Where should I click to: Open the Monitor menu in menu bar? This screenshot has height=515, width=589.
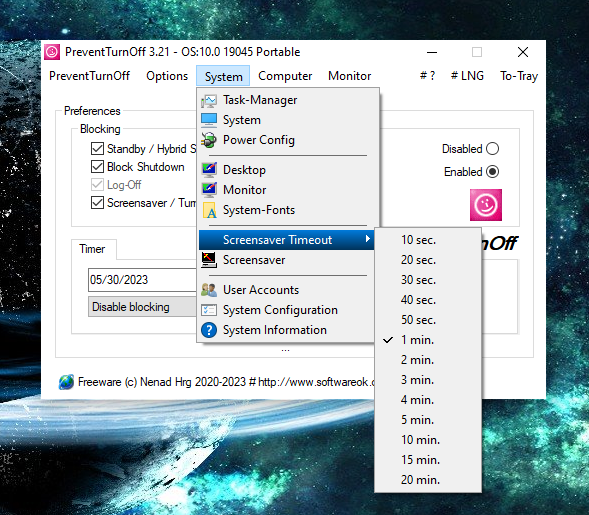pos(349,76)
